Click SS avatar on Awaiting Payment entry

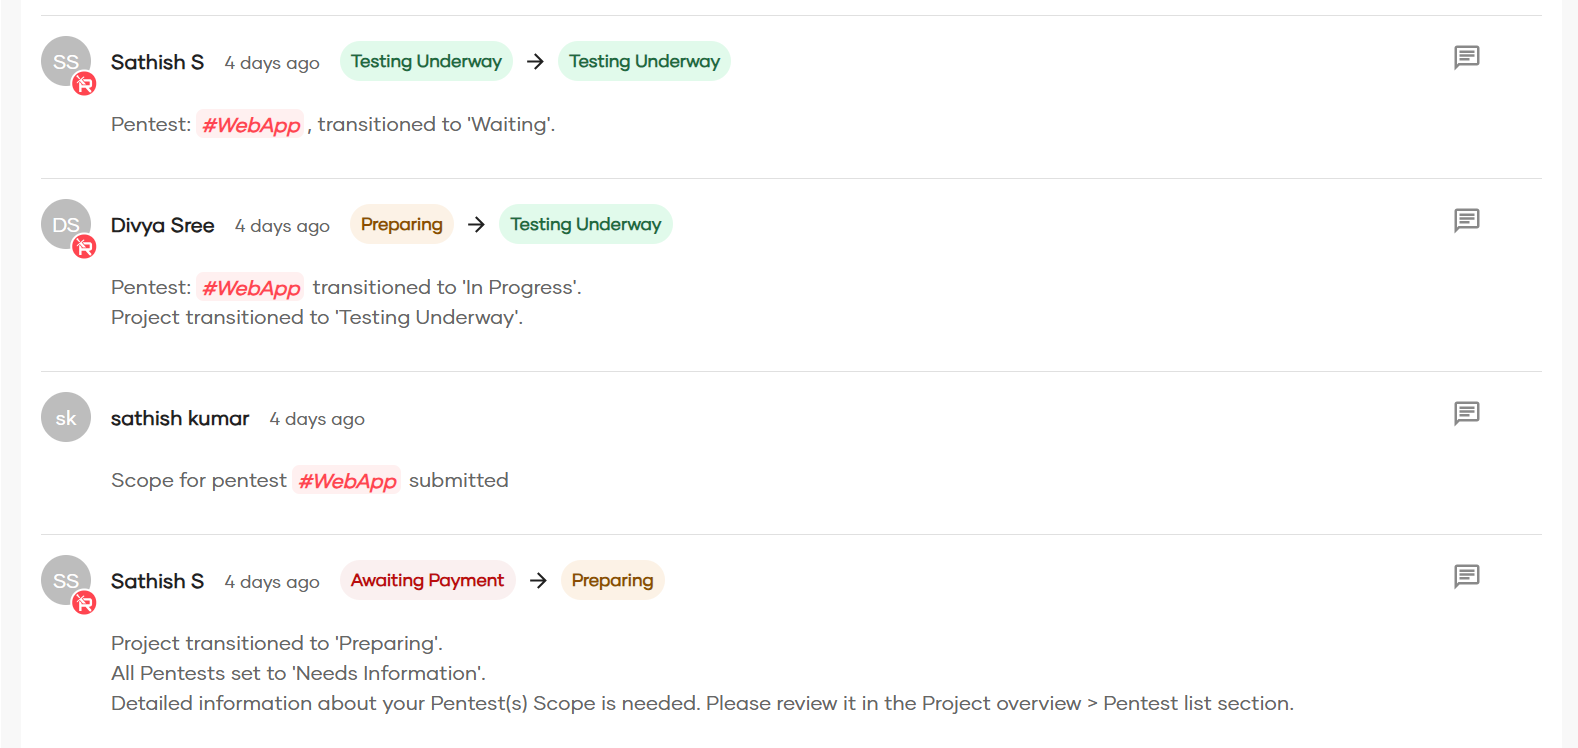point(64,580)
